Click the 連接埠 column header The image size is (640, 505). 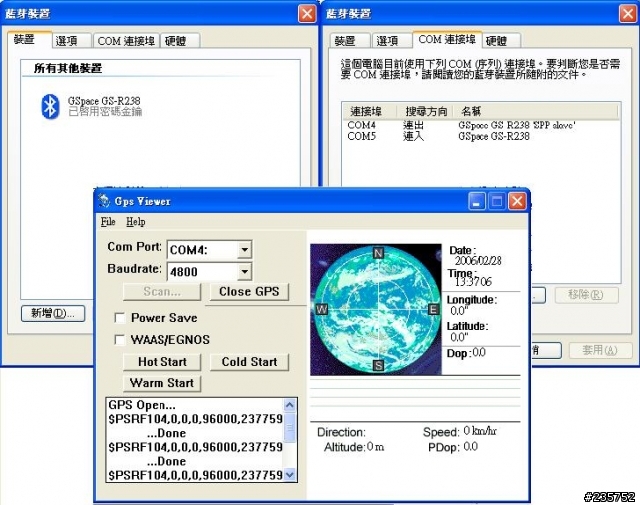pyautogui.click(x=369, y=111)
